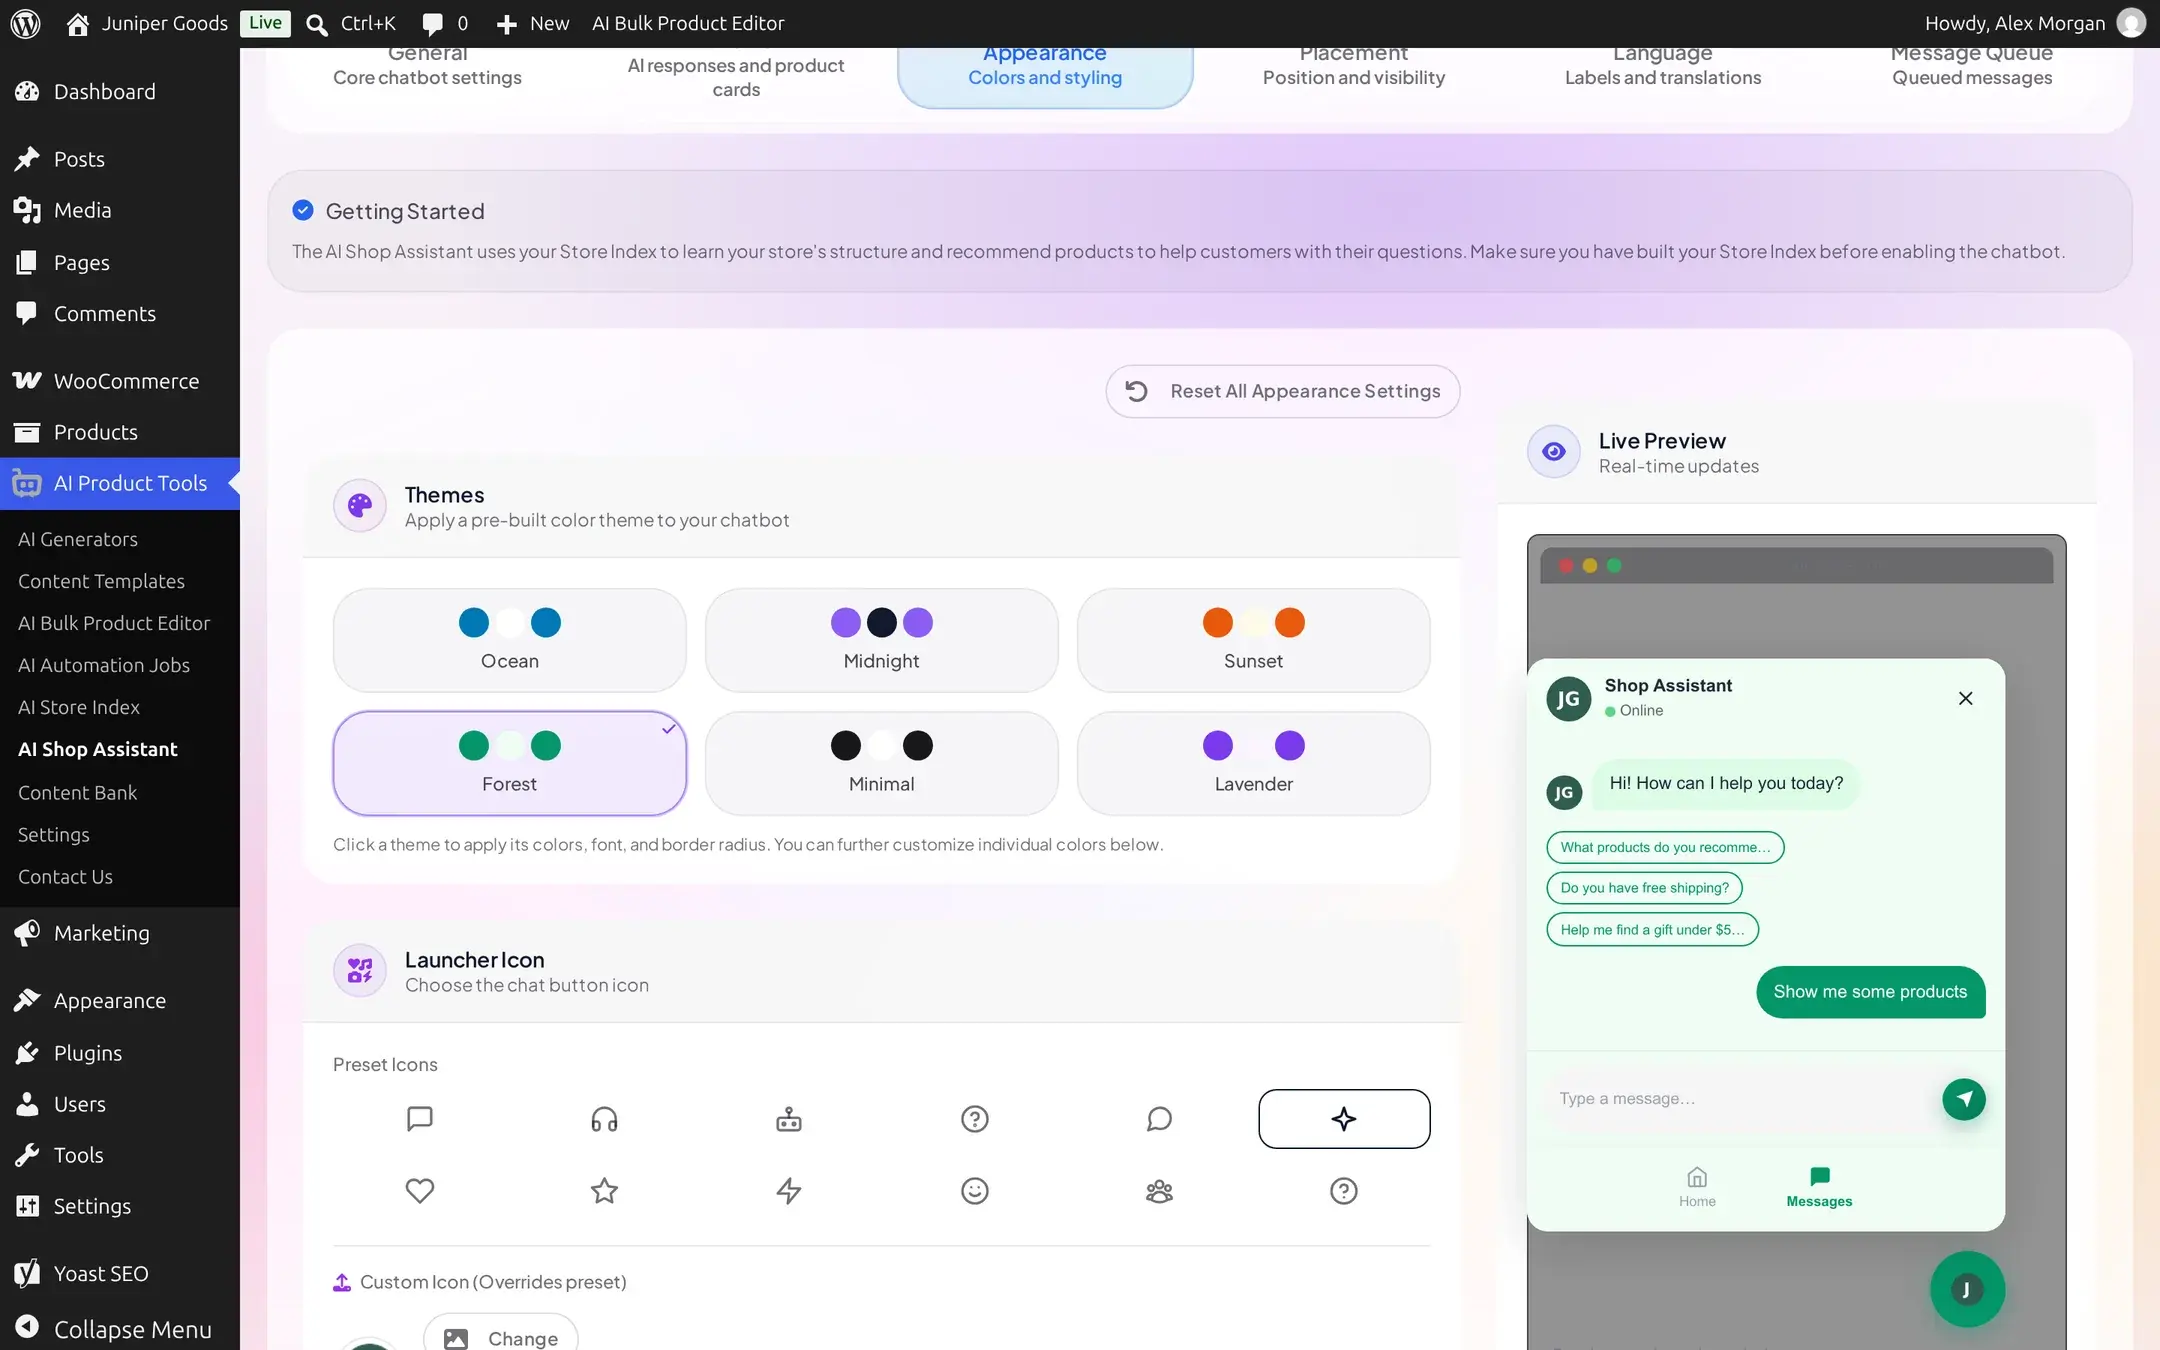Pick the heart preset launcher icon
The width and height of the screenshot is (2160, 1350).
pyautogui.click(x=420, y=1190)
